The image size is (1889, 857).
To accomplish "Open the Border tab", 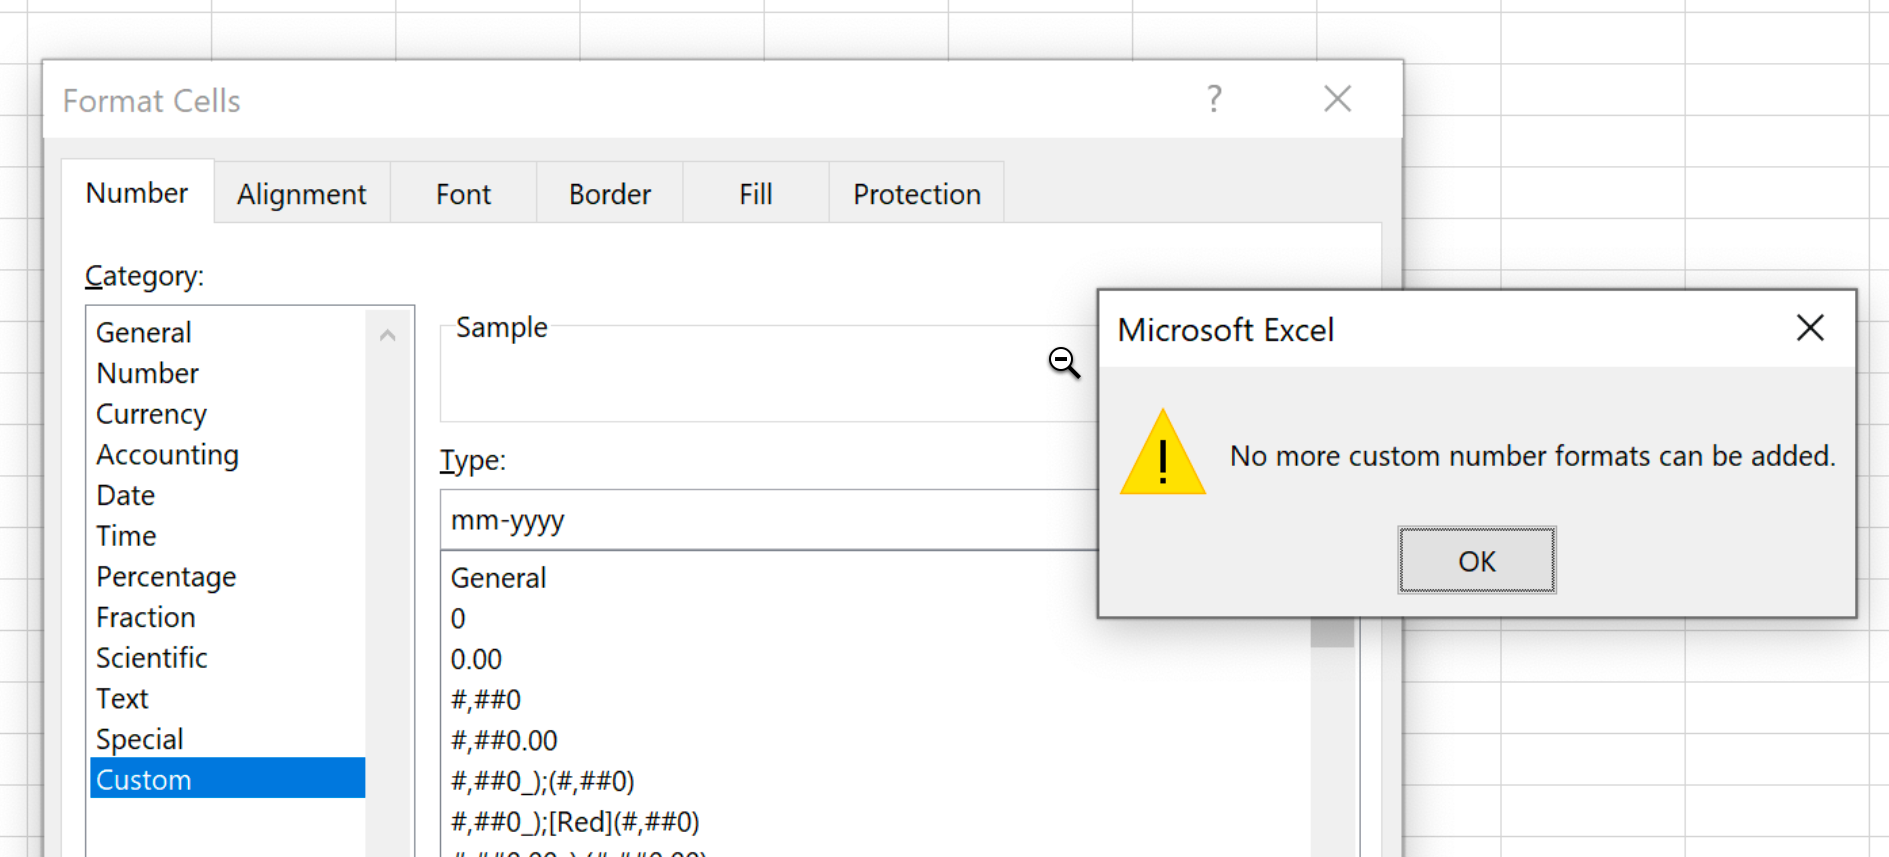I will pyautogui.click(x=610, y=194).
